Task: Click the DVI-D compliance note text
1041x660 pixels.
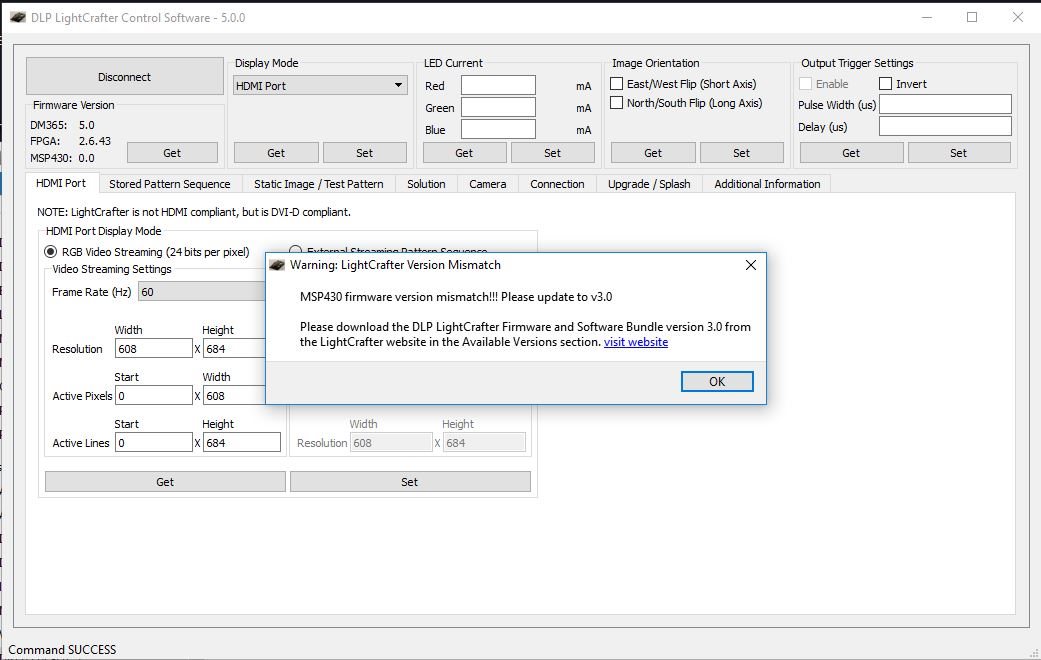Action: [x=194, y=212]
